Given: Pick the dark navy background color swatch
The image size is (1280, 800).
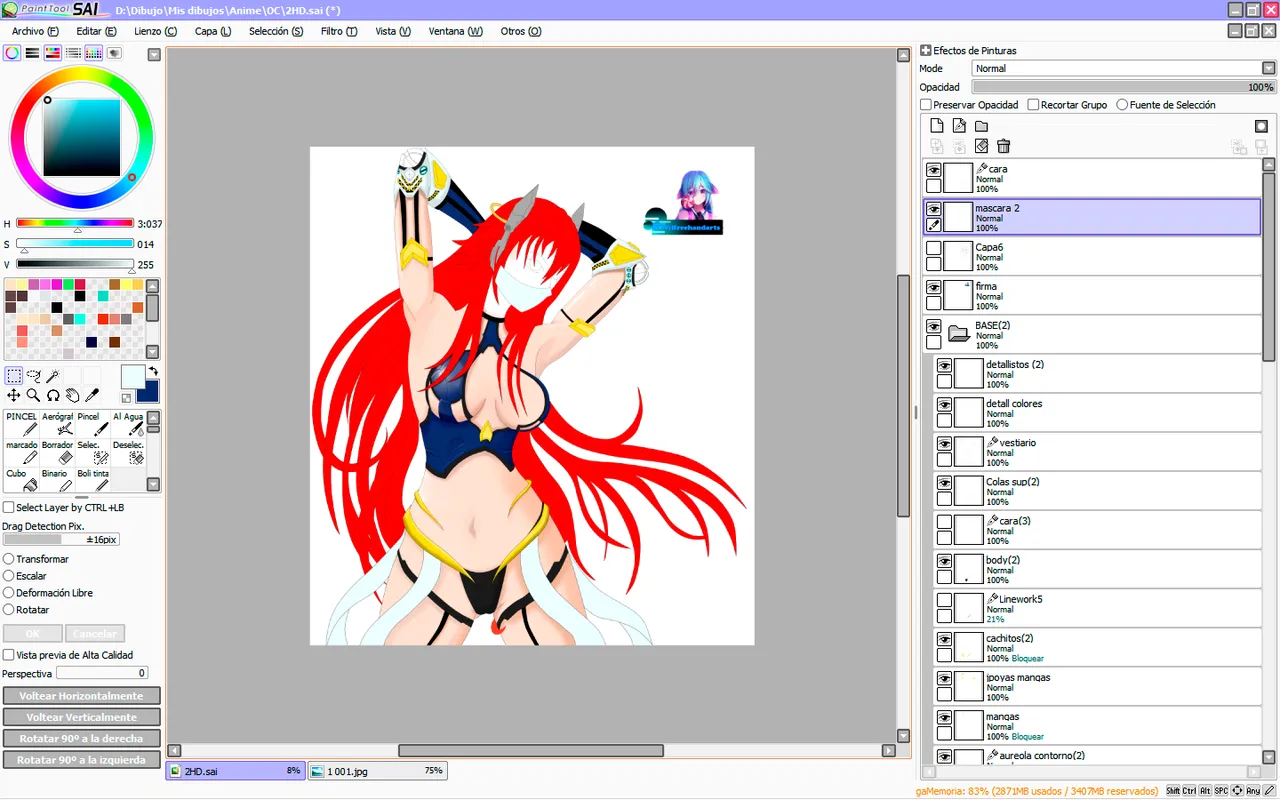Looking at the screenshot, I should tap(150, 394).
